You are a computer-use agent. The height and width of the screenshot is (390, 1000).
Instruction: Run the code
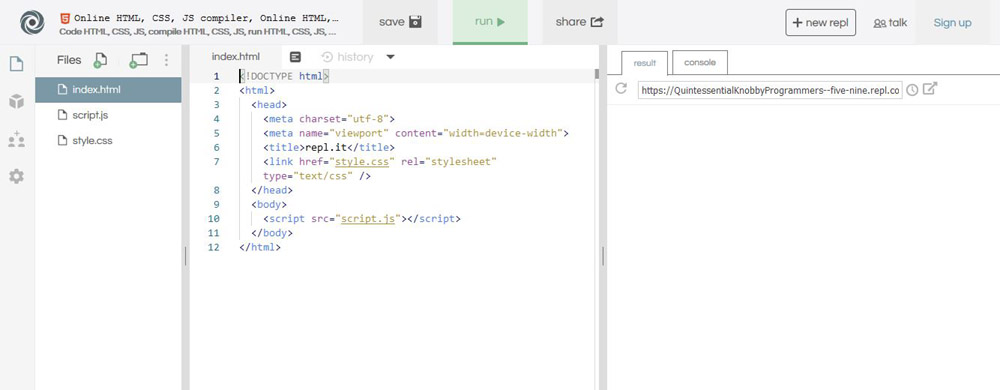pyautogui.click(x=490, y=22)
